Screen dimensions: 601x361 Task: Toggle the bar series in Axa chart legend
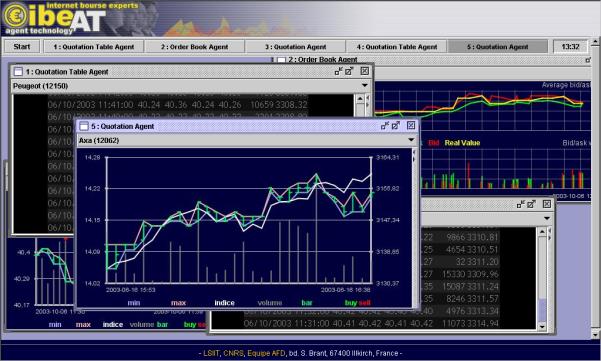307,303
